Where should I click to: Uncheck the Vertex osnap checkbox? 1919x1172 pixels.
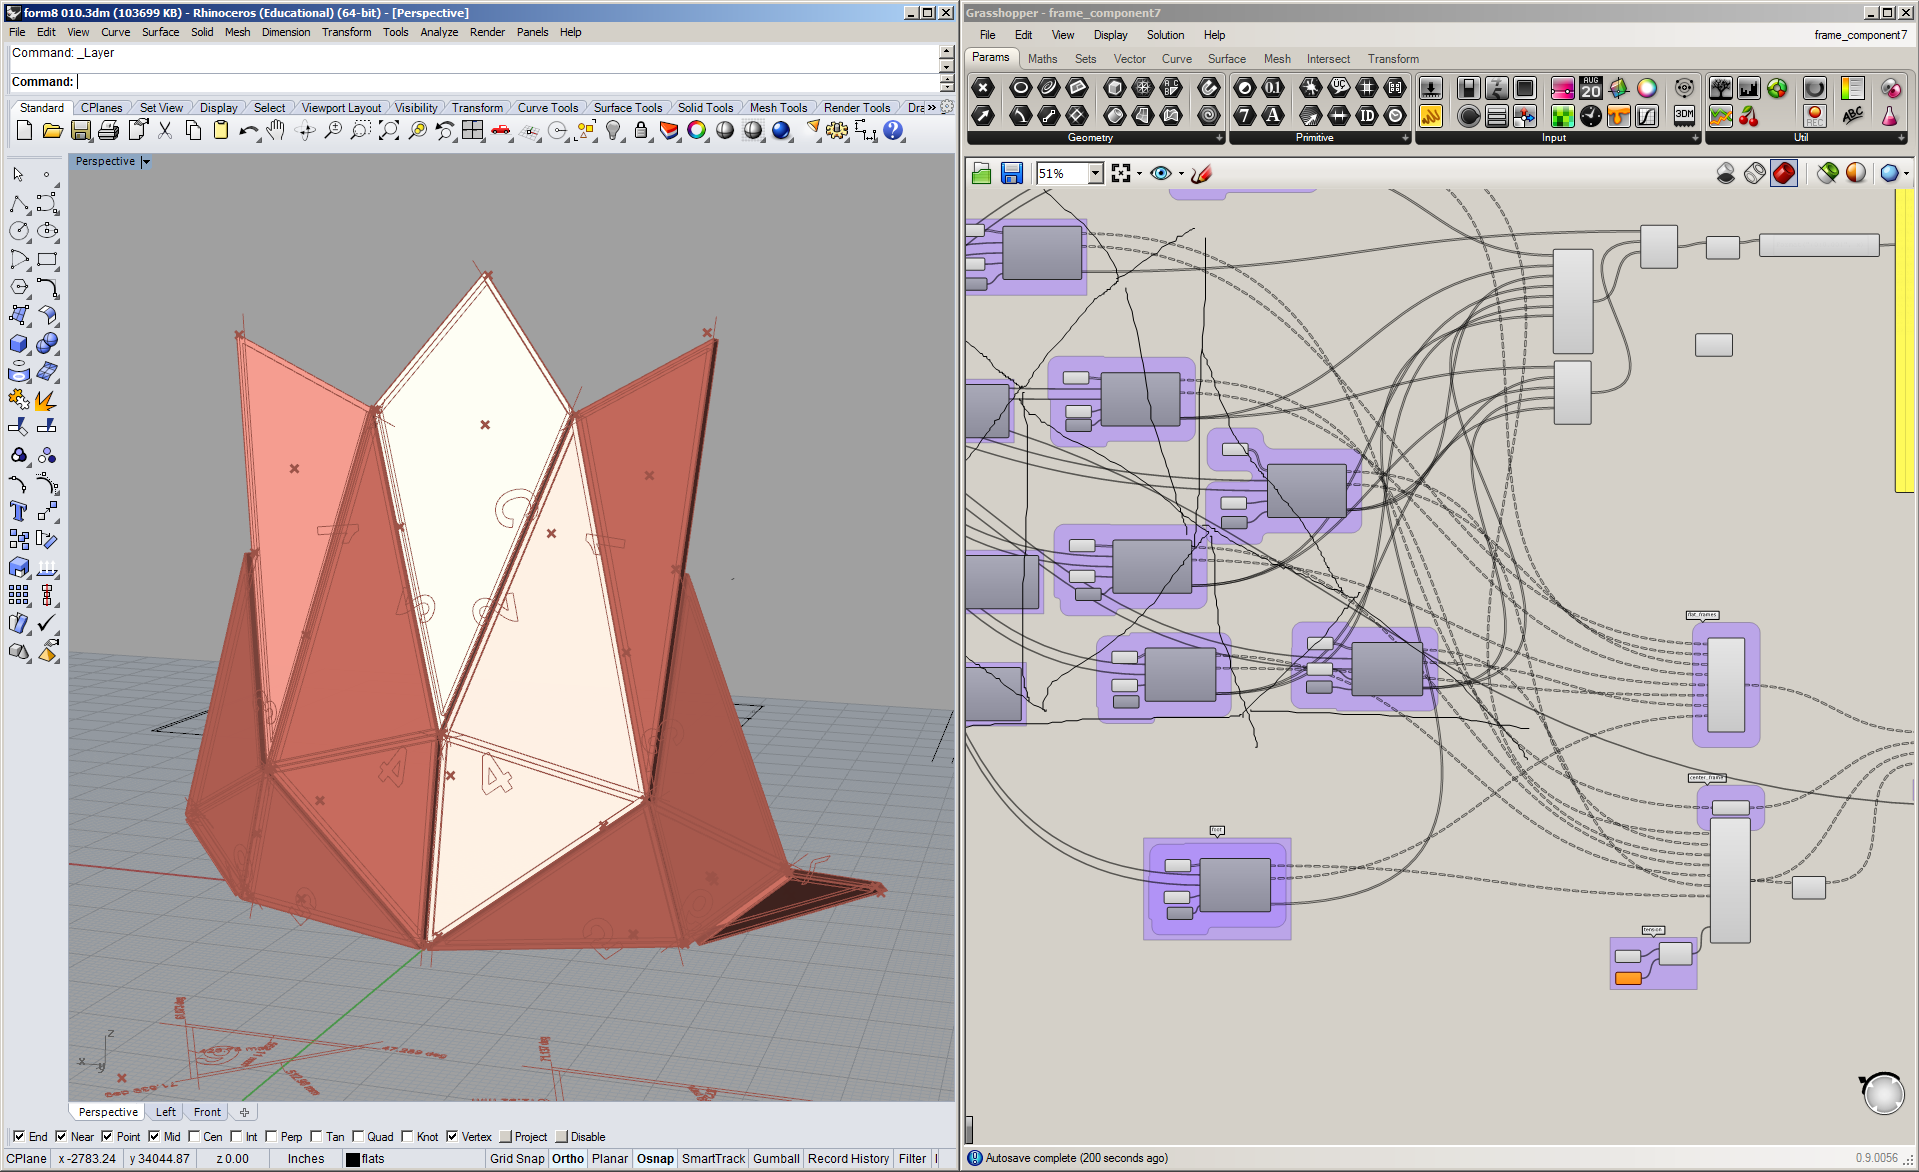pos(453,1136)
